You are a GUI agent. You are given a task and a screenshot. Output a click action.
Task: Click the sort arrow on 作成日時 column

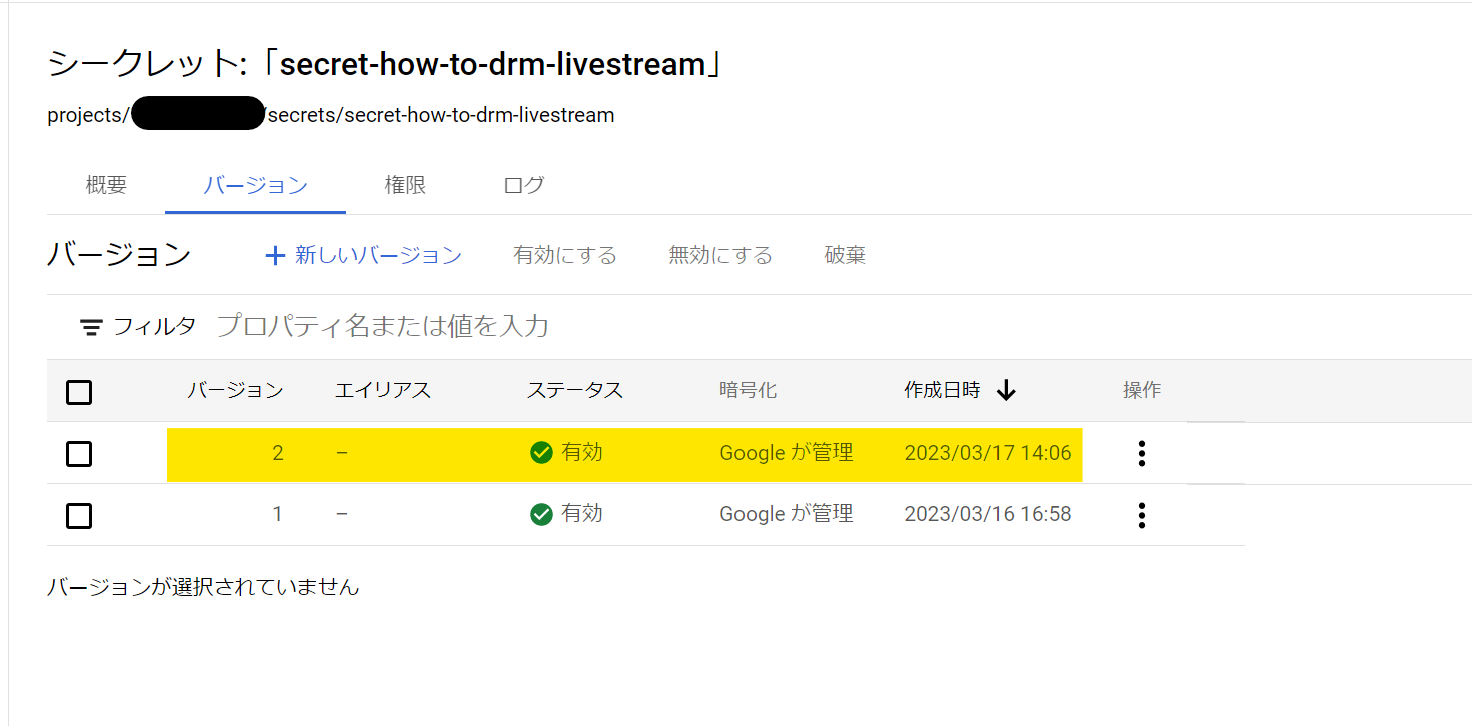point(1006,390)
